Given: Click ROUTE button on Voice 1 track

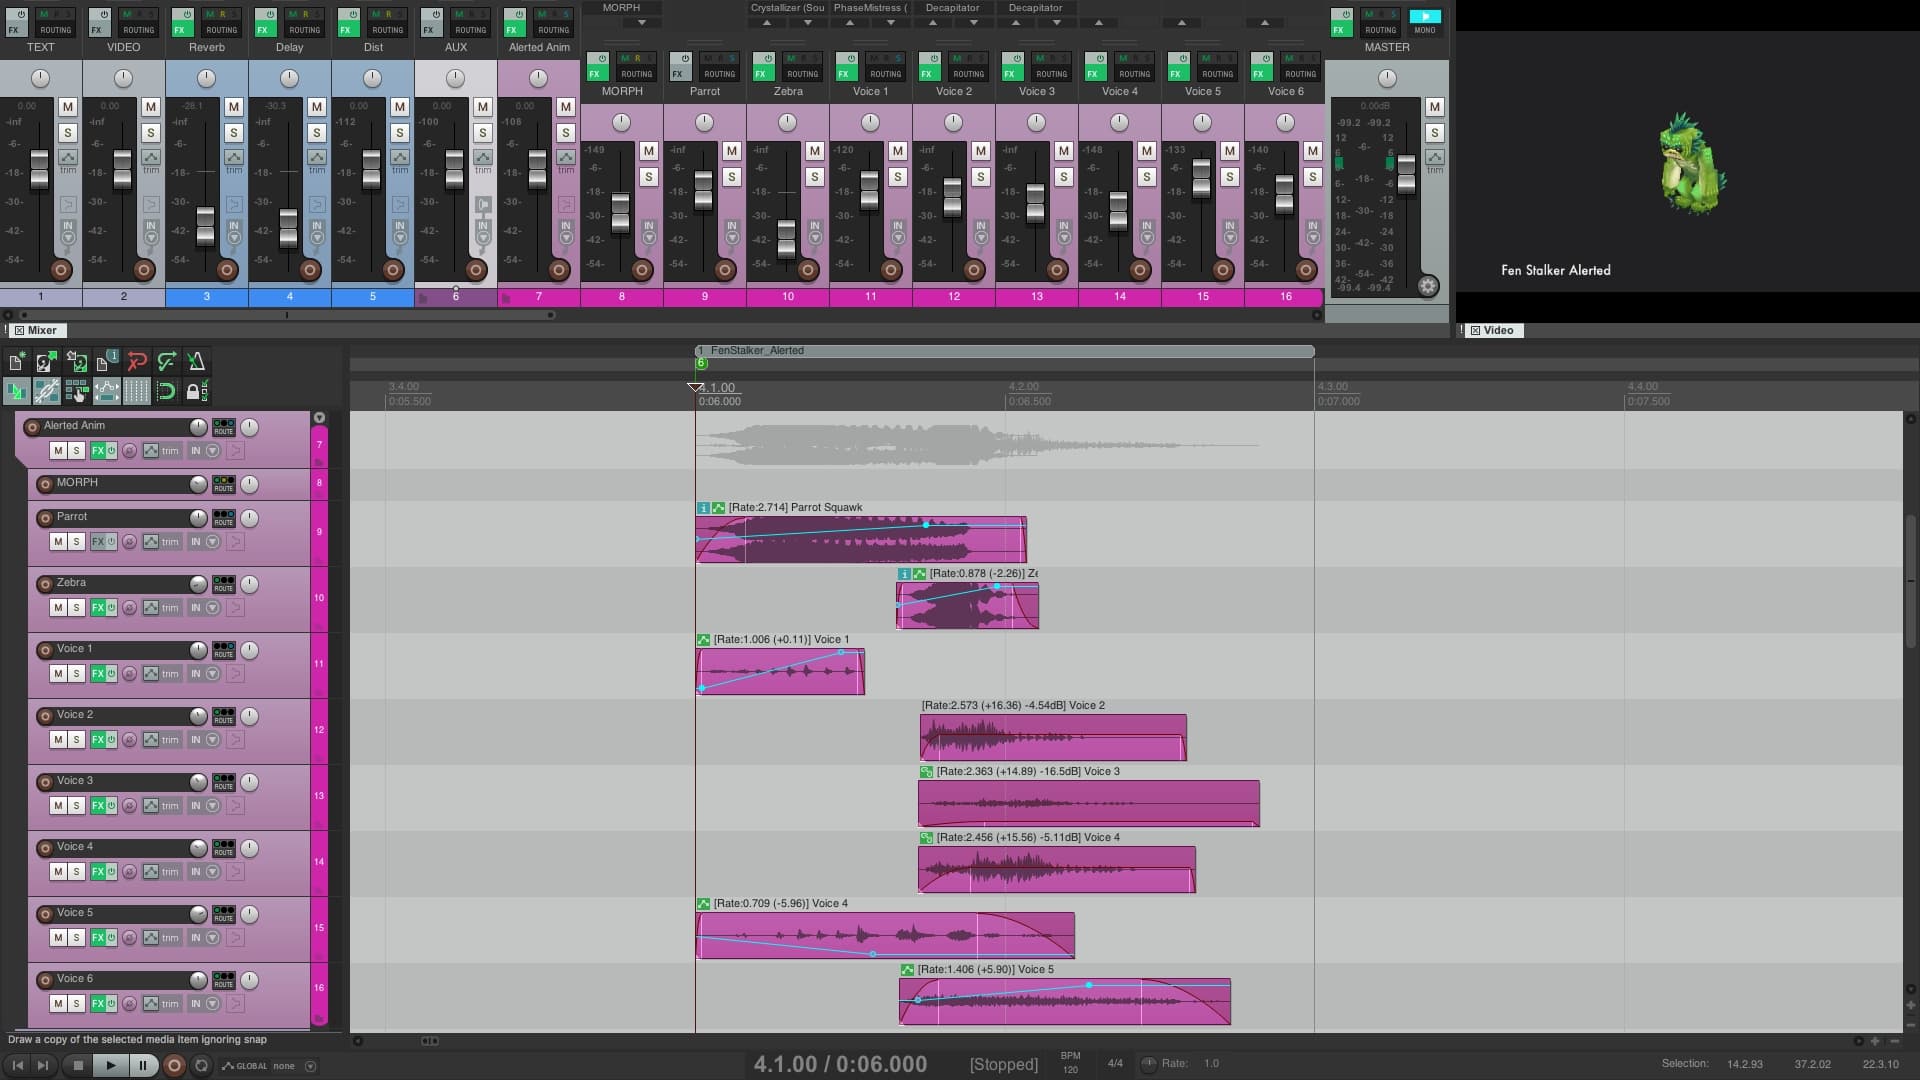Looking at the screenshot, I should click(223, 650).
